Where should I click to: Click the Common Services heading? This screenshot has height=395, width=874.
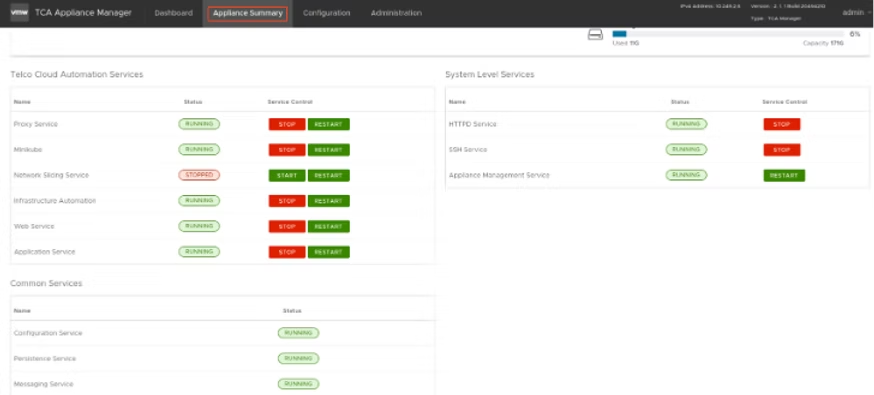pyautogui.click(x=46, y=283)
